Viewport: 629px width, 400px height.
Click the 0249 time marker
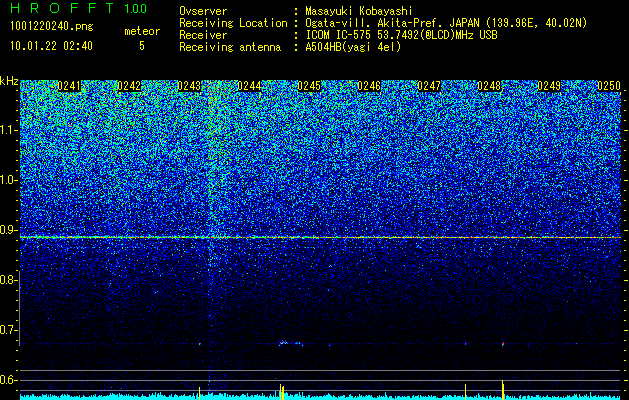[x=549, y=86]
